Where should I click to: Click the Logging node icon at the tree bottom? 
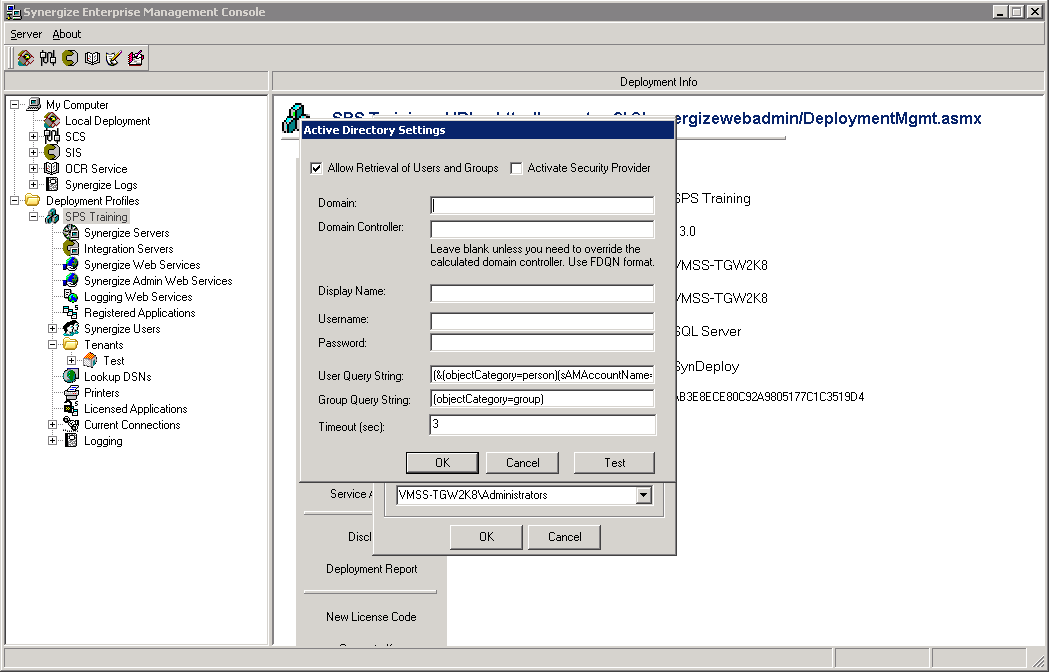click(x=71, y=441)
